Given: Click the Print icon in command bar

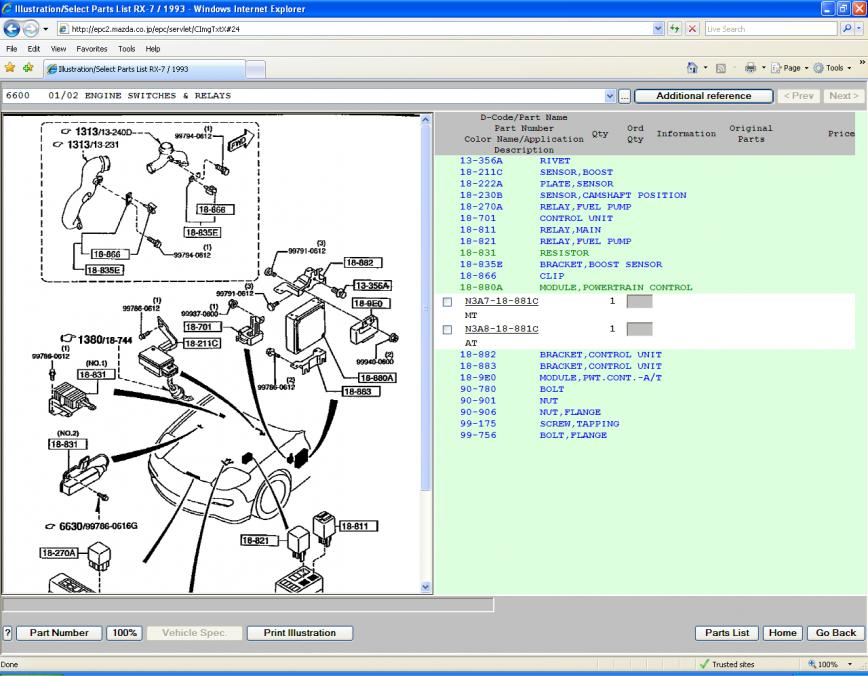Looking at the screenshot, I should (x=750, y=68).
